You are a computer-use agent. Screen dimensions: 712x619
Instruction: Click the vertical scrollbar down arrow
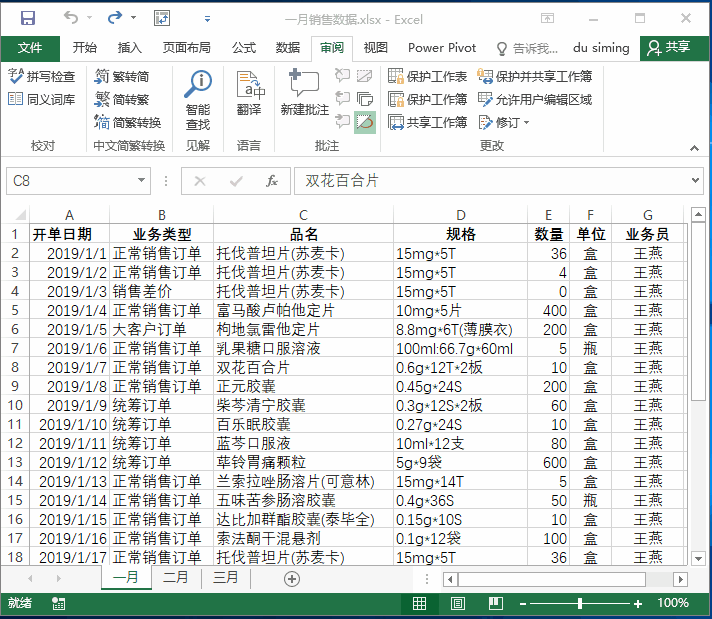tap(698, 558)
